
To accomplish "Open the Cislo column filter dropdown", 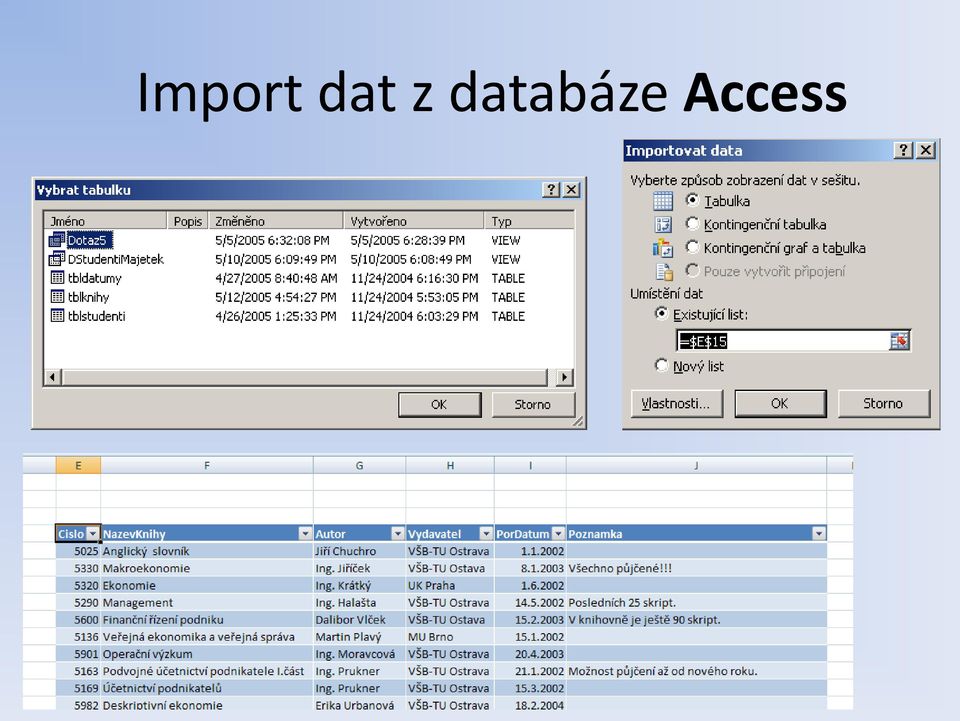I will coord(92,534).
